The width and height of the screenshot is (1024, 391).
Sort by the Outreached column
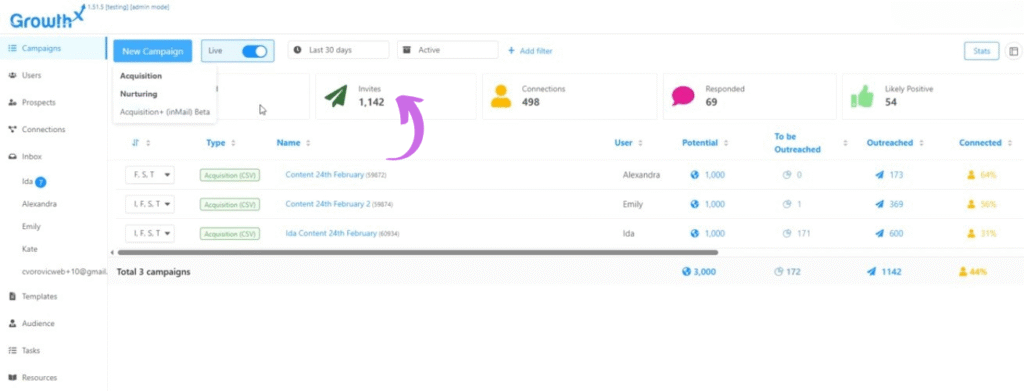[894, 142]
